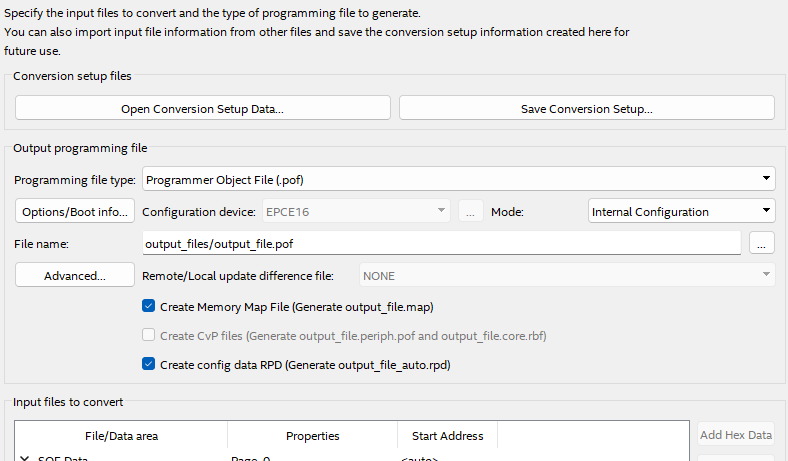Collapse the SOF Data tree row
Screen dimensions: 788x461
pos(25,458)
